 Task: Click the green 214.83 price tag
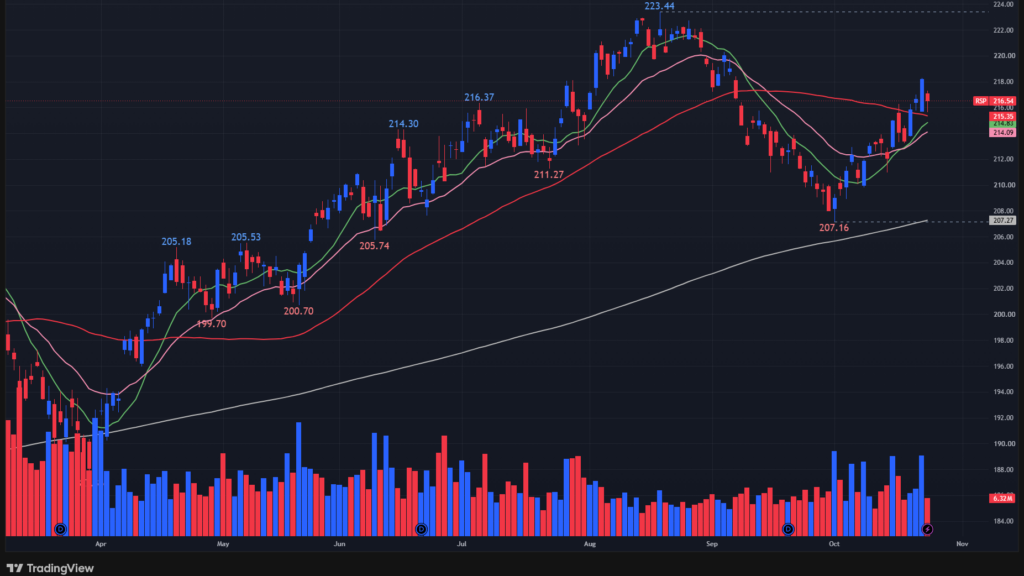point(1003,124)
